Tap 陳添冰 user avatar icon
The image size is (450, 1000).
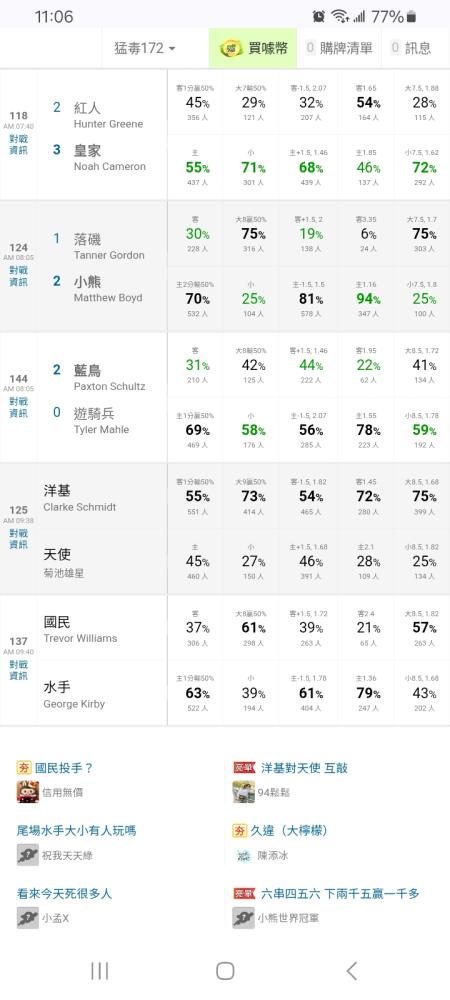tap(243, 855)
